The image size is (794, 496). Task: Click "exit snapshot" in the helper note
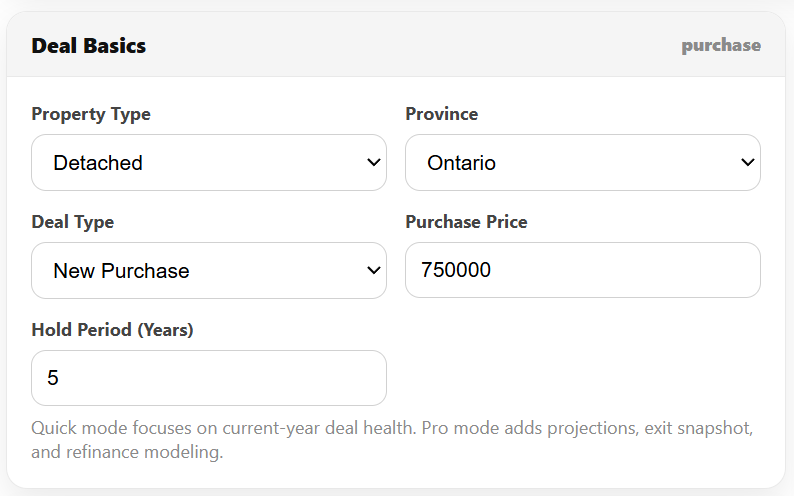692,428
